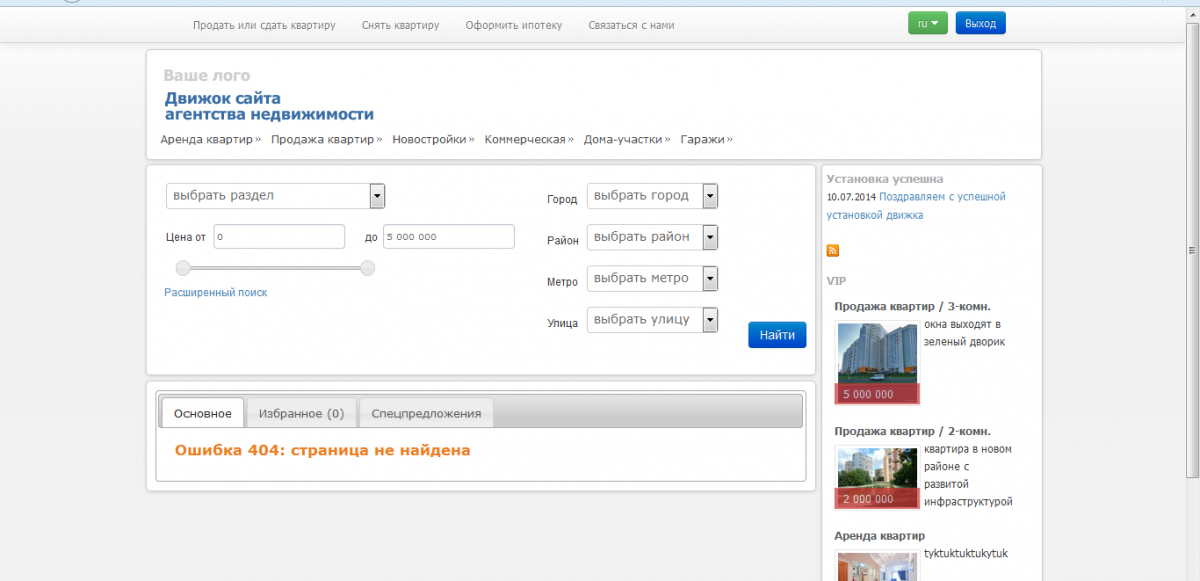Screen dimensions: 1200x581
Task: Click the 'Цена от' minimum price field
Action: [x=279, y=237]
